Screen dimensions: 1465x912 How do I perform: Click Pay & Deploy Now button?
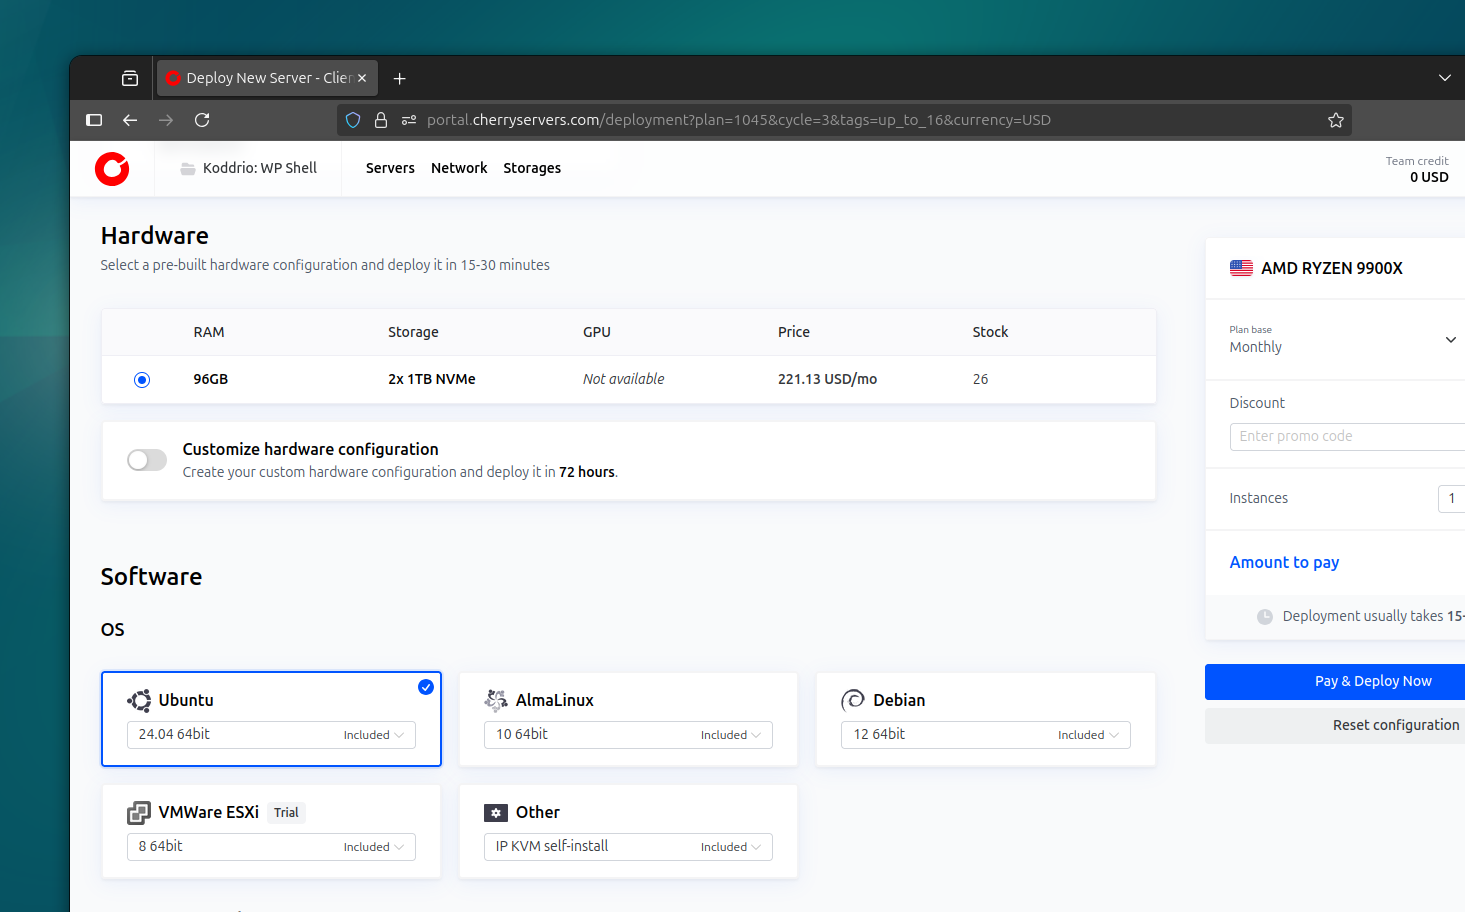pos(1335,682)
